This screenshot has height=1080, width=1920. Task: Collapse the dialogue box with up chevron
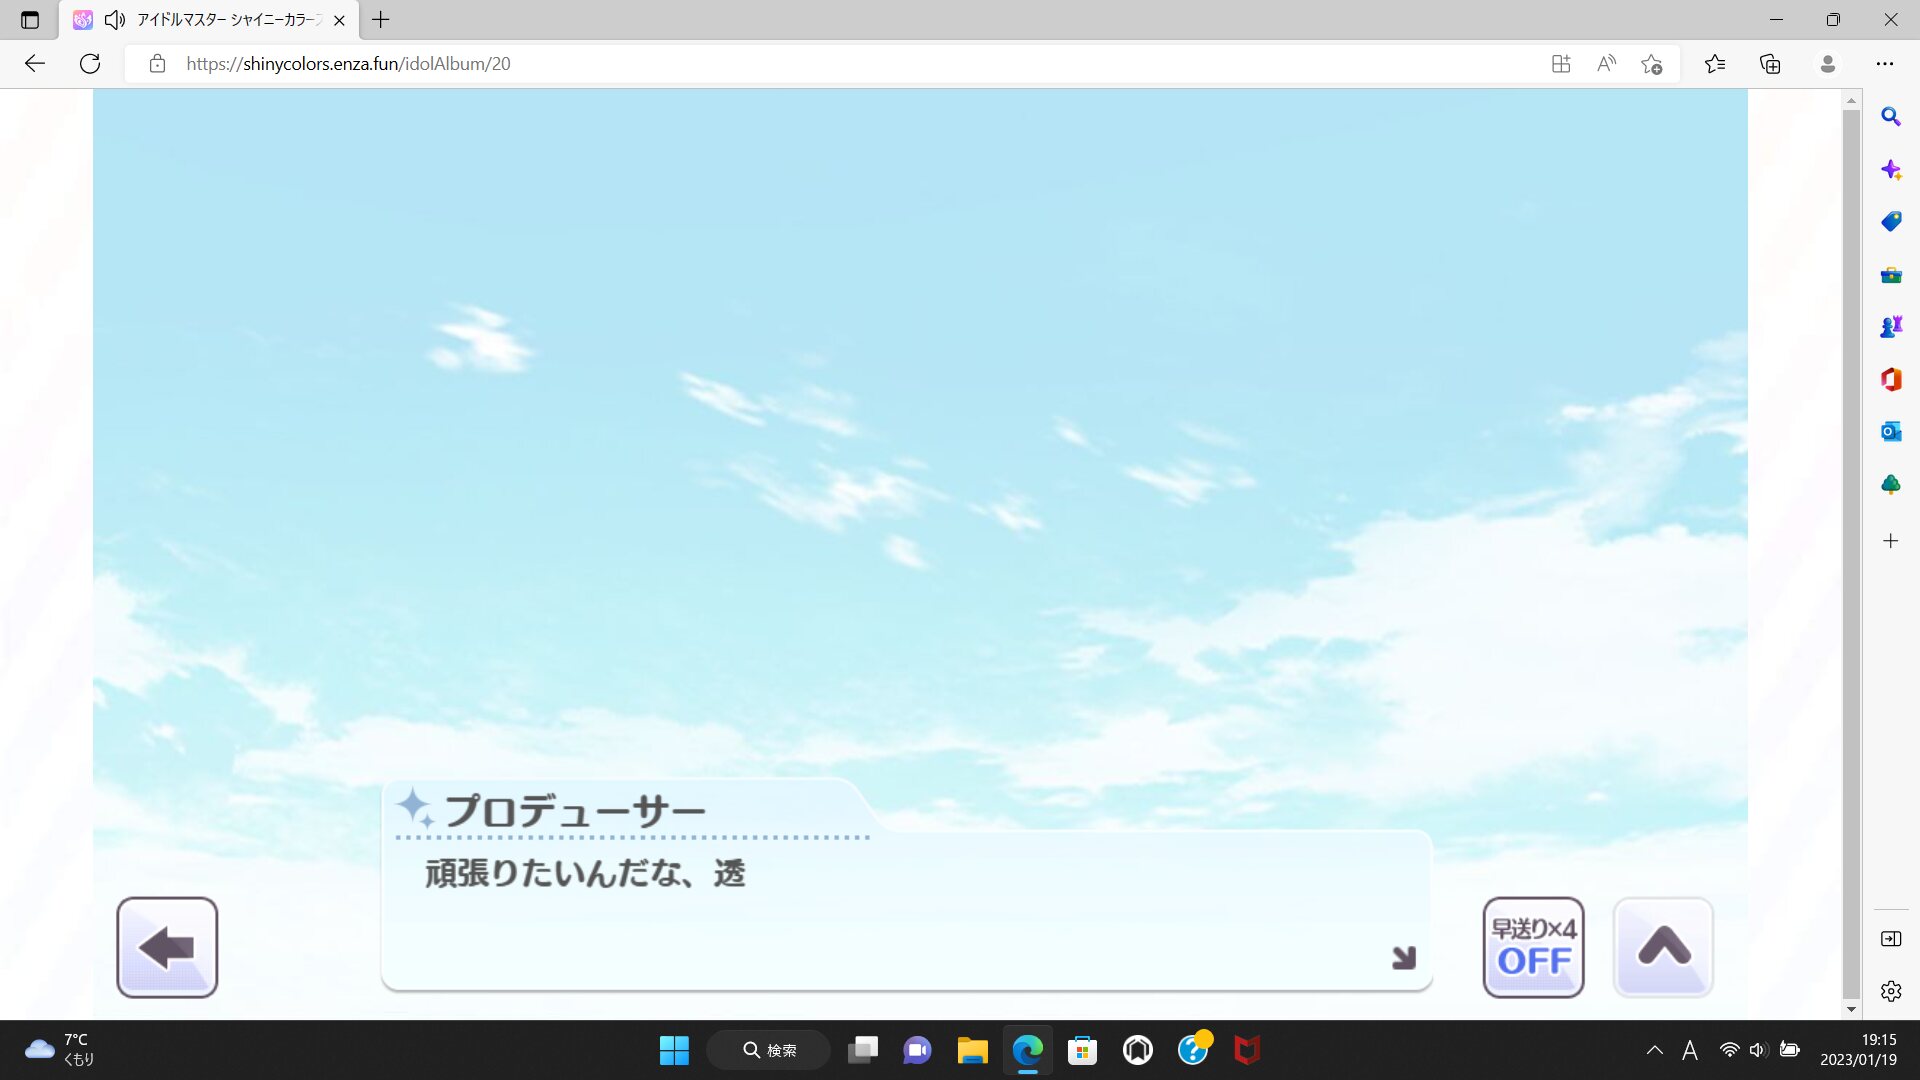(1663, 947)
